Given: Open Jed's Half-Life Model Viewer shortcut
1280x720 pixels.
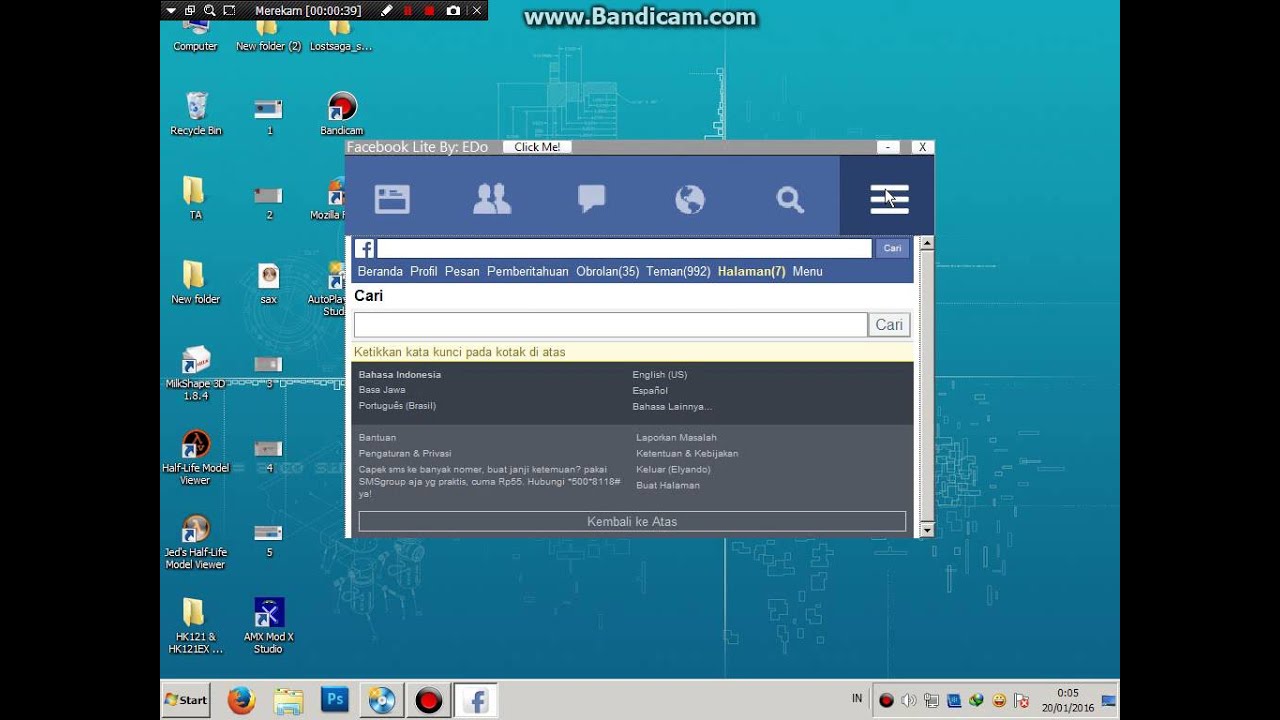Looking at the screenshot, I should (196, 542).
